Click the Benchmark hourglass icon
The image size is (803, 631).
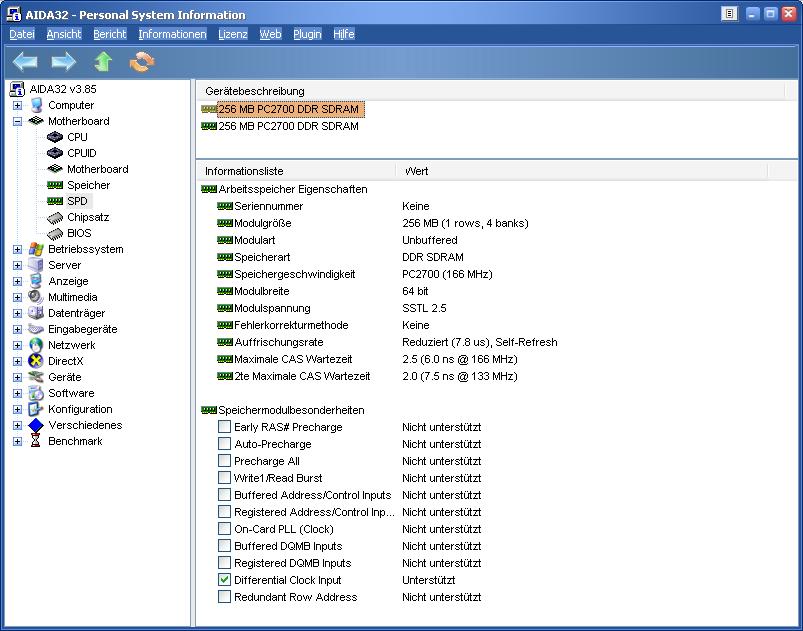point(35,441)
